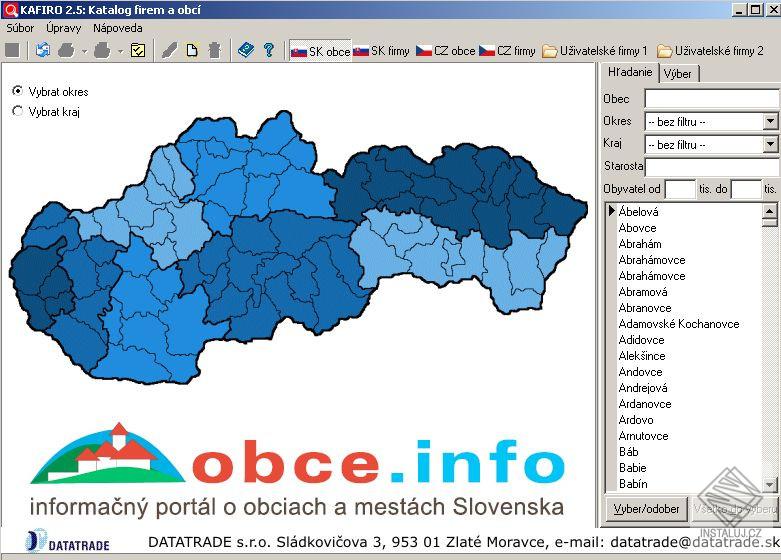This screenshot has height=560, width=781.
Task: Select the Vybrat okres radio button
Action: pos(17,91)
